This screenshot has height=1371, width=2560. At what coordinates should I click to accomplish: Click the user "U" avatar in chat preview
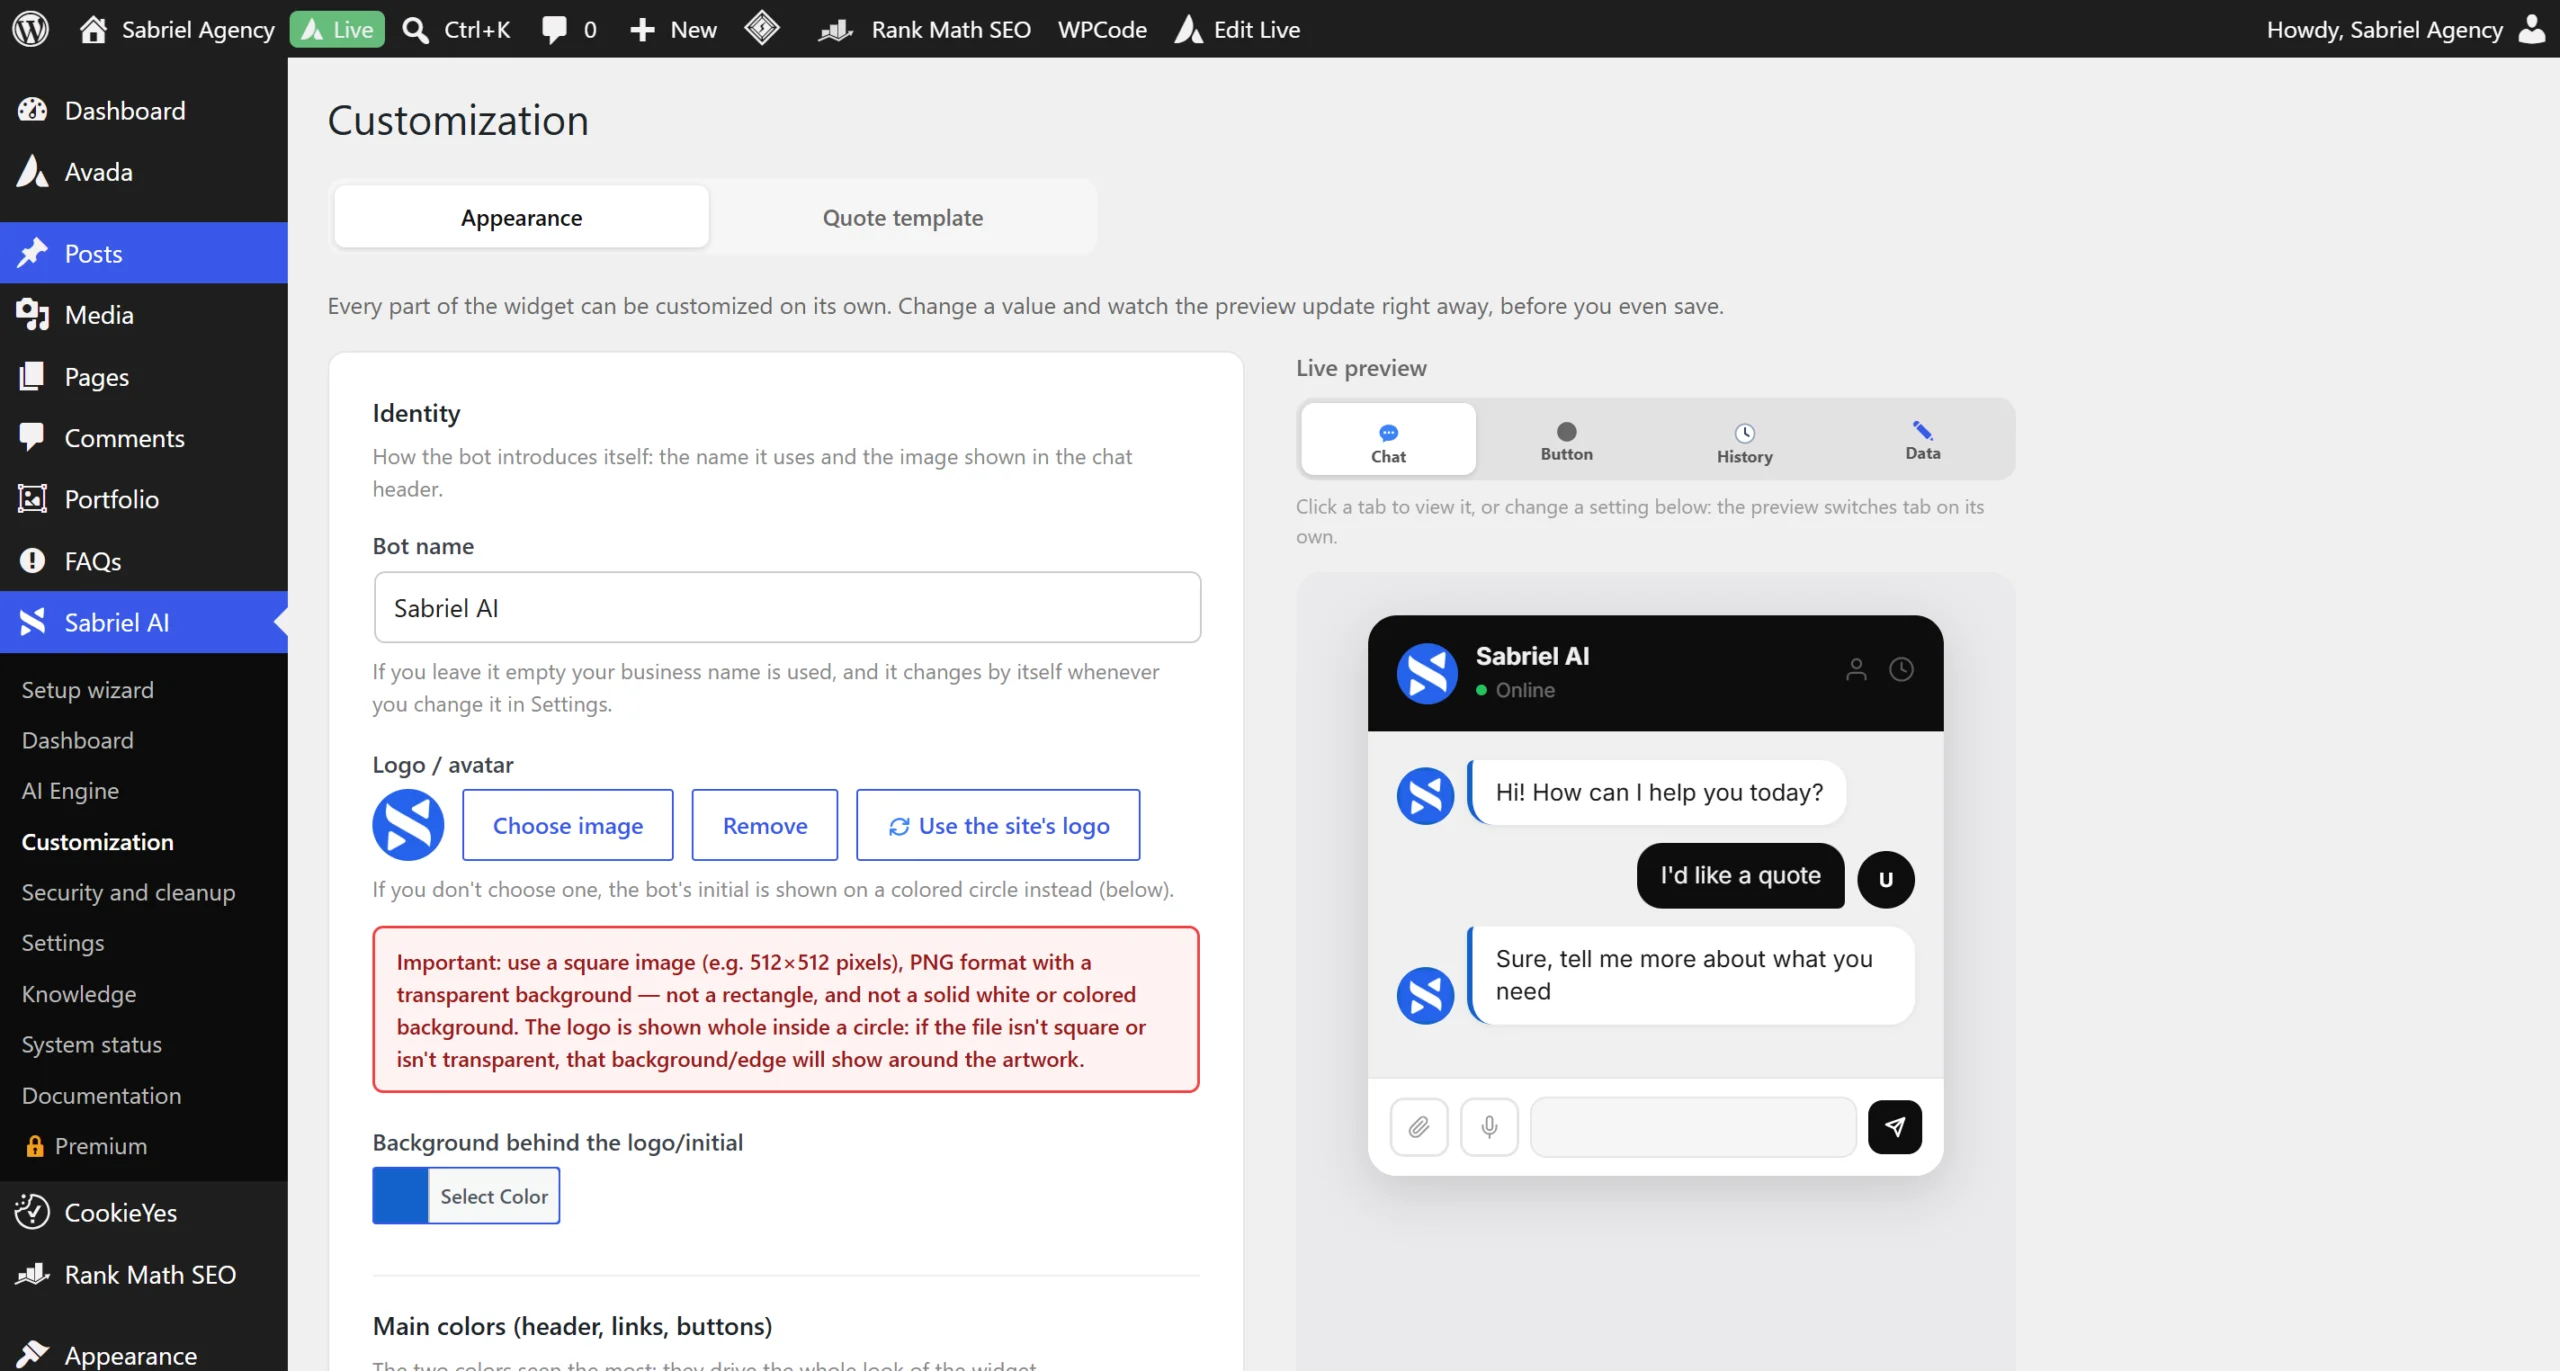tap(1886, 879)
